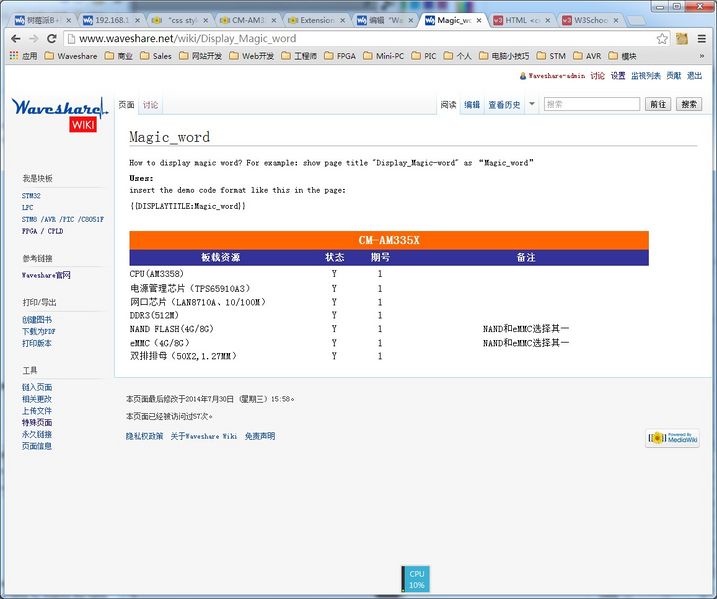
Task: Switch to the Extension browser tab
Action: coord(316,21)
